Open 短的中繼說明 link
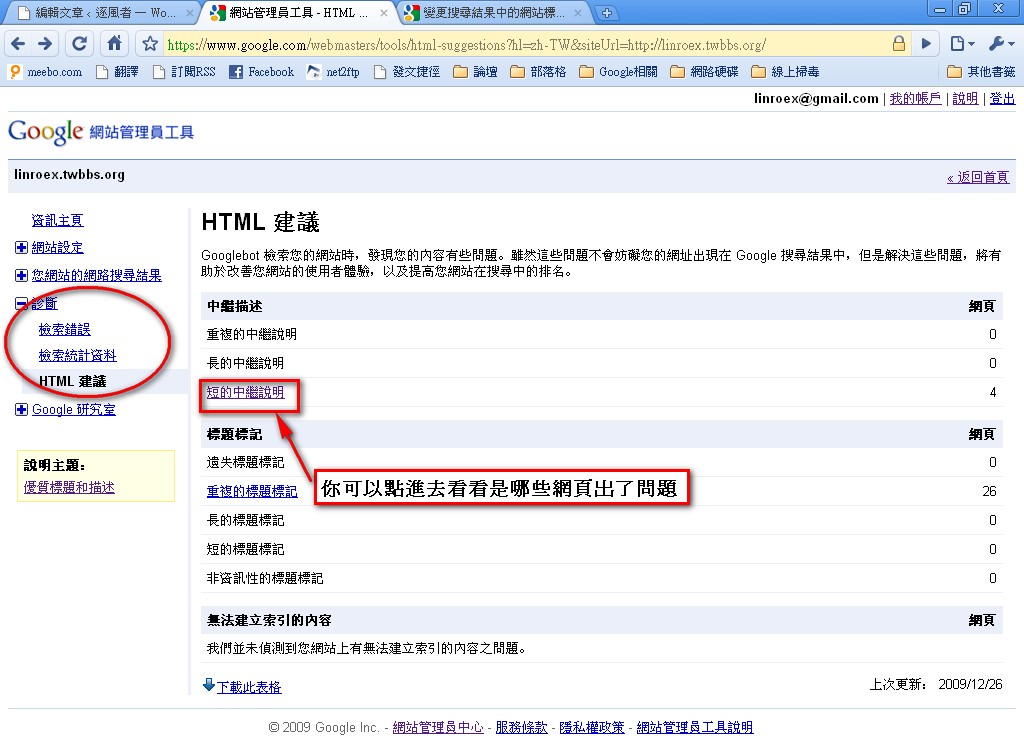This screenshot has width=1024, height=738. tap(246, 392)
